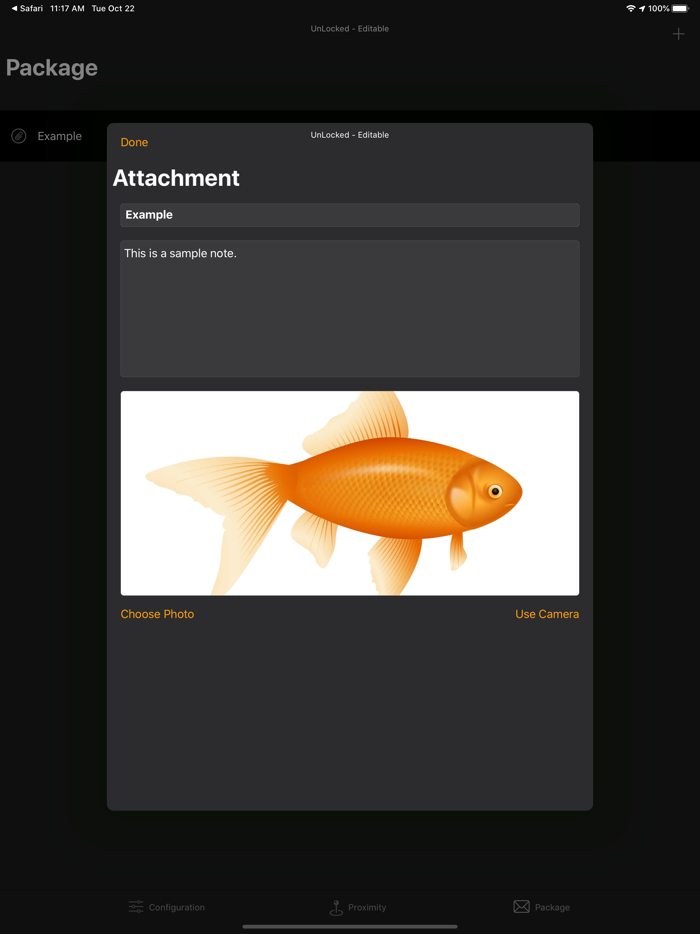Select Choose Photo link
This screenshot has height=934, width=700.
click(157, 614)
